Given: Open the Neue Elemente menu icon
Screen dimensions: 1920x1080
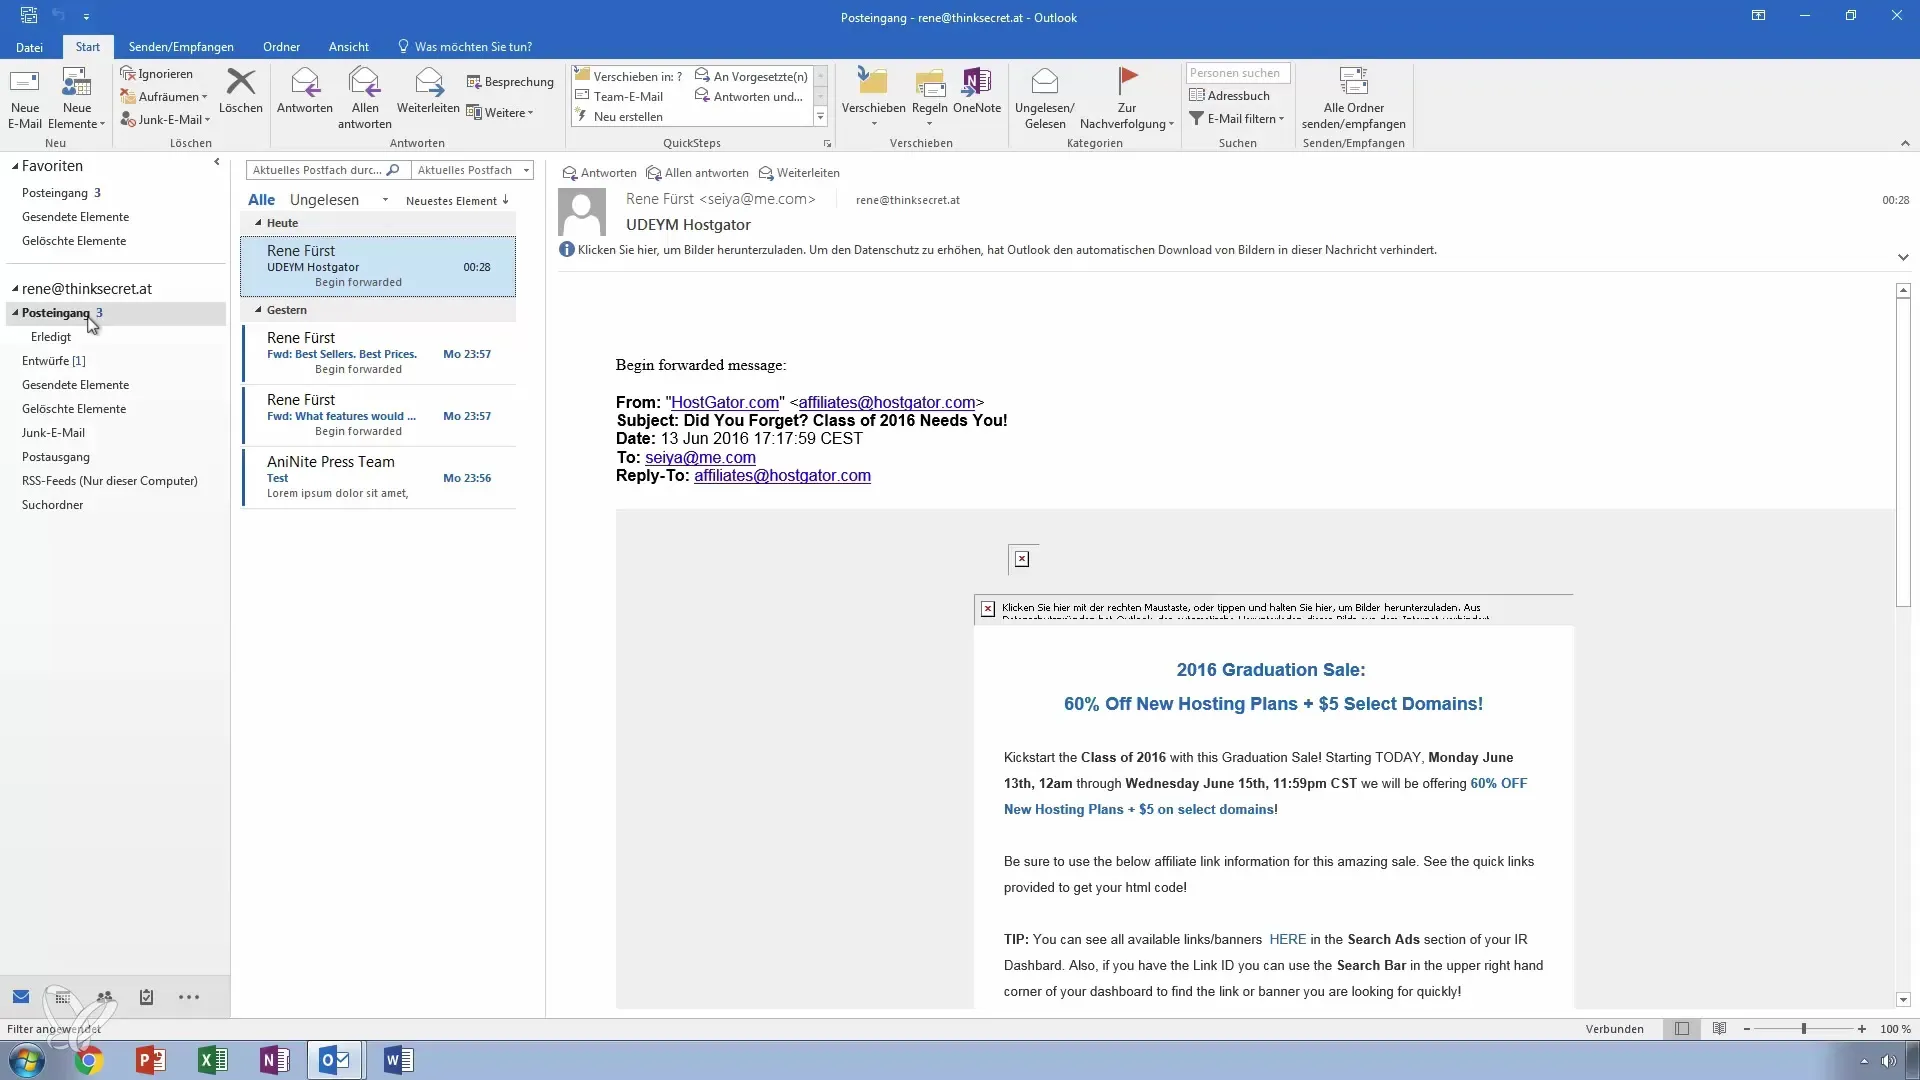Looking at the screenshot, I should [77, 82].
